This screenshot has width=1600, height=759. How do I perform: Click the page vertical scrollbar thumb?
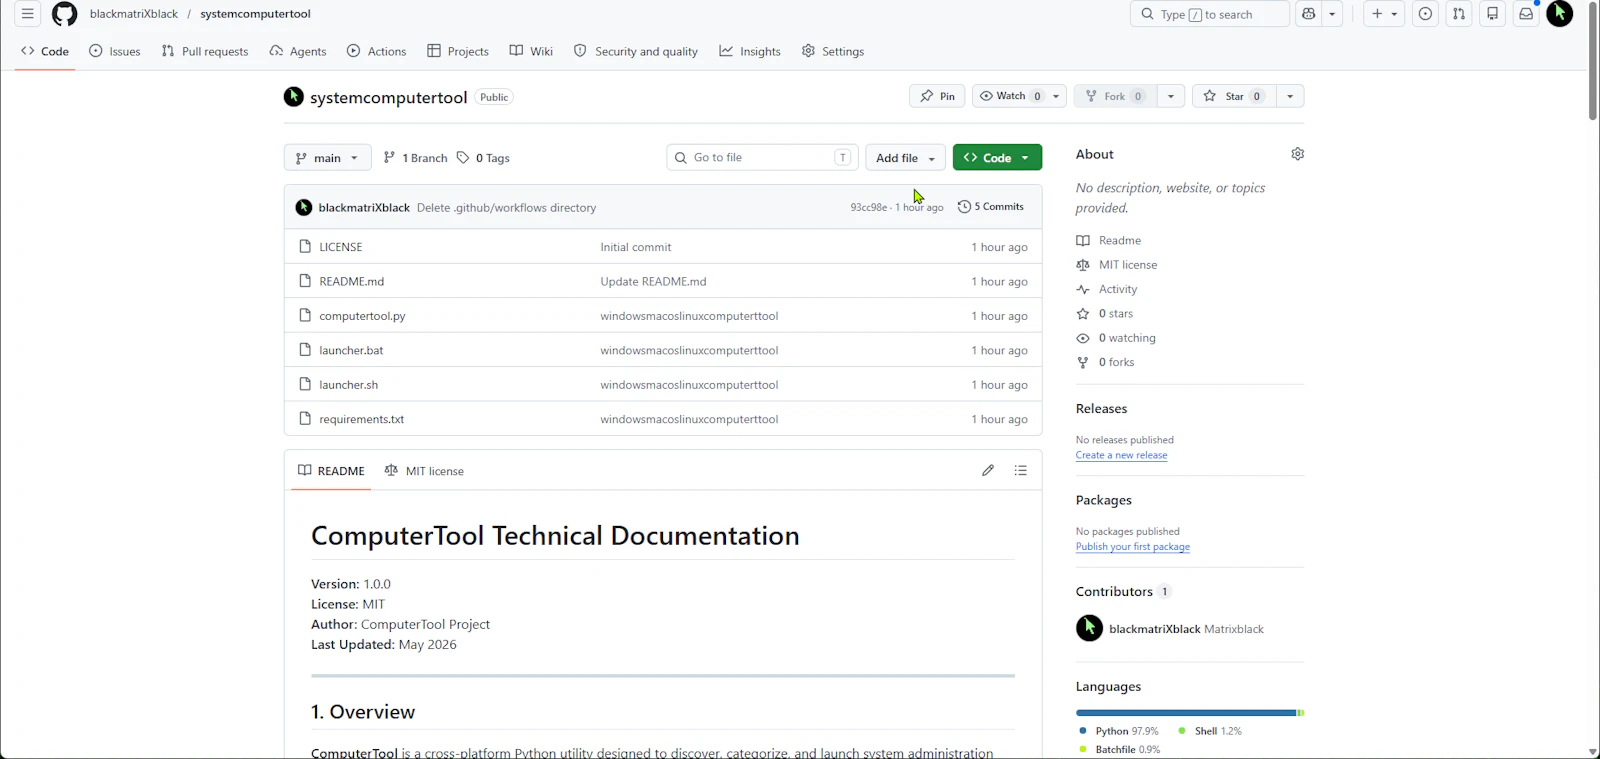pyautogui.click(x=1593, y=63)
